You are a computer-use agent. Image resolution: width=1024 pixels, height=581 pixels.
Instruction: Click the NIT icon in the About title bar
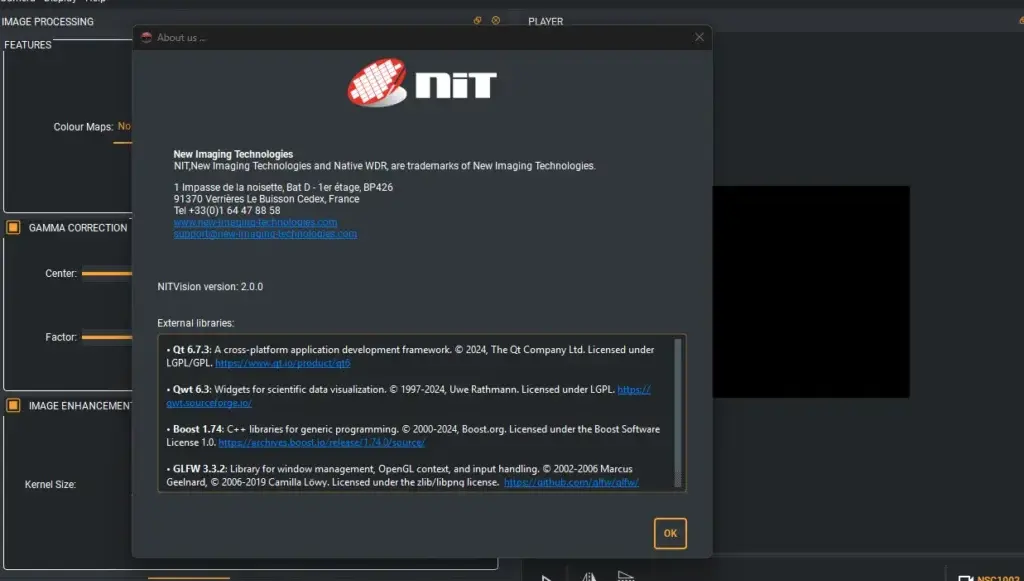coord(146,37)
